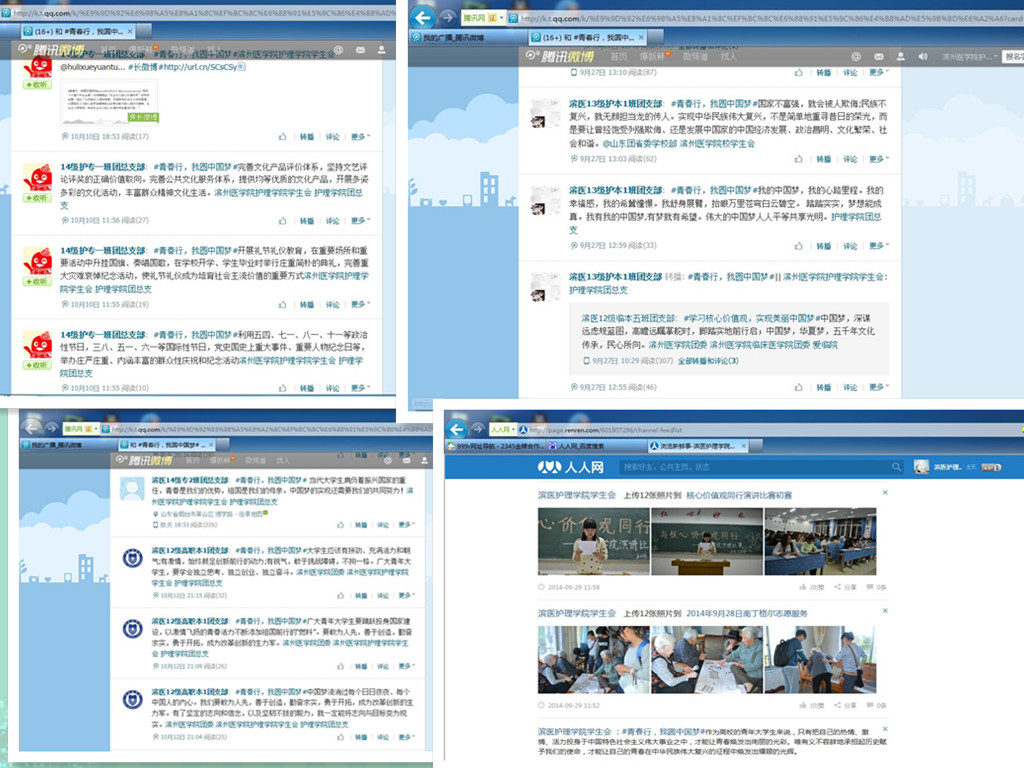Go forward in the bottom-left browser window
The height and width of the screenshot is (768, 1024).
pyautogui.click(x=52, y=428)
